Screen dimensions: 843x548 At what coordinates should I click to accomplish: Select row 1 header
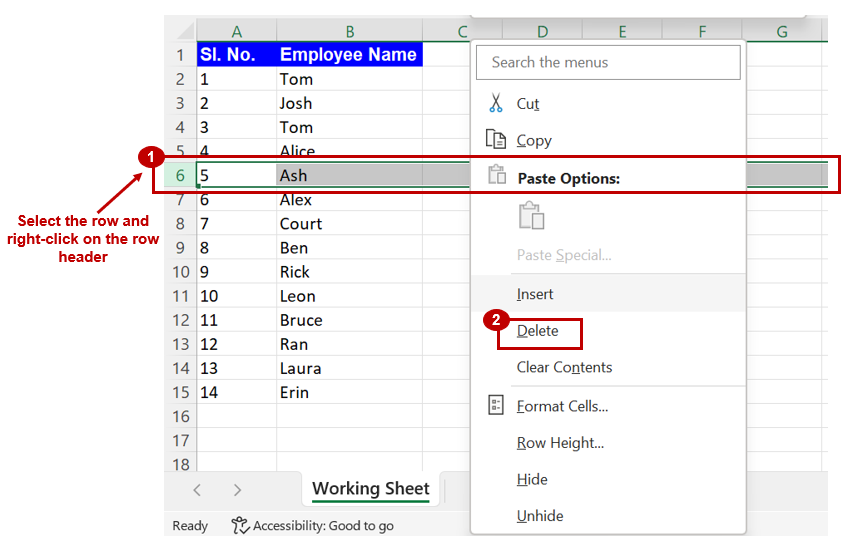[x=180, y=54]
